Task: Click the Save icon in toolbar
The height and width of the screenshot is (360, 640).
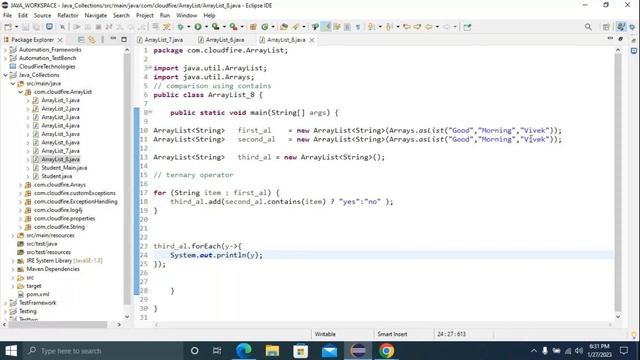Action: click(25, 27)
